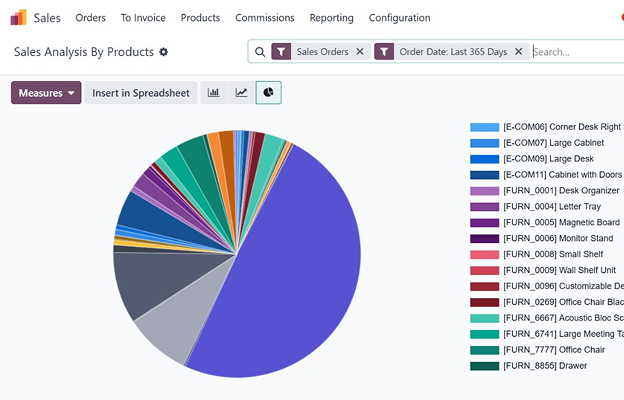Click the Sales app logo icon
The width and height of the screenshot is (624, 400).
[18, 18]
